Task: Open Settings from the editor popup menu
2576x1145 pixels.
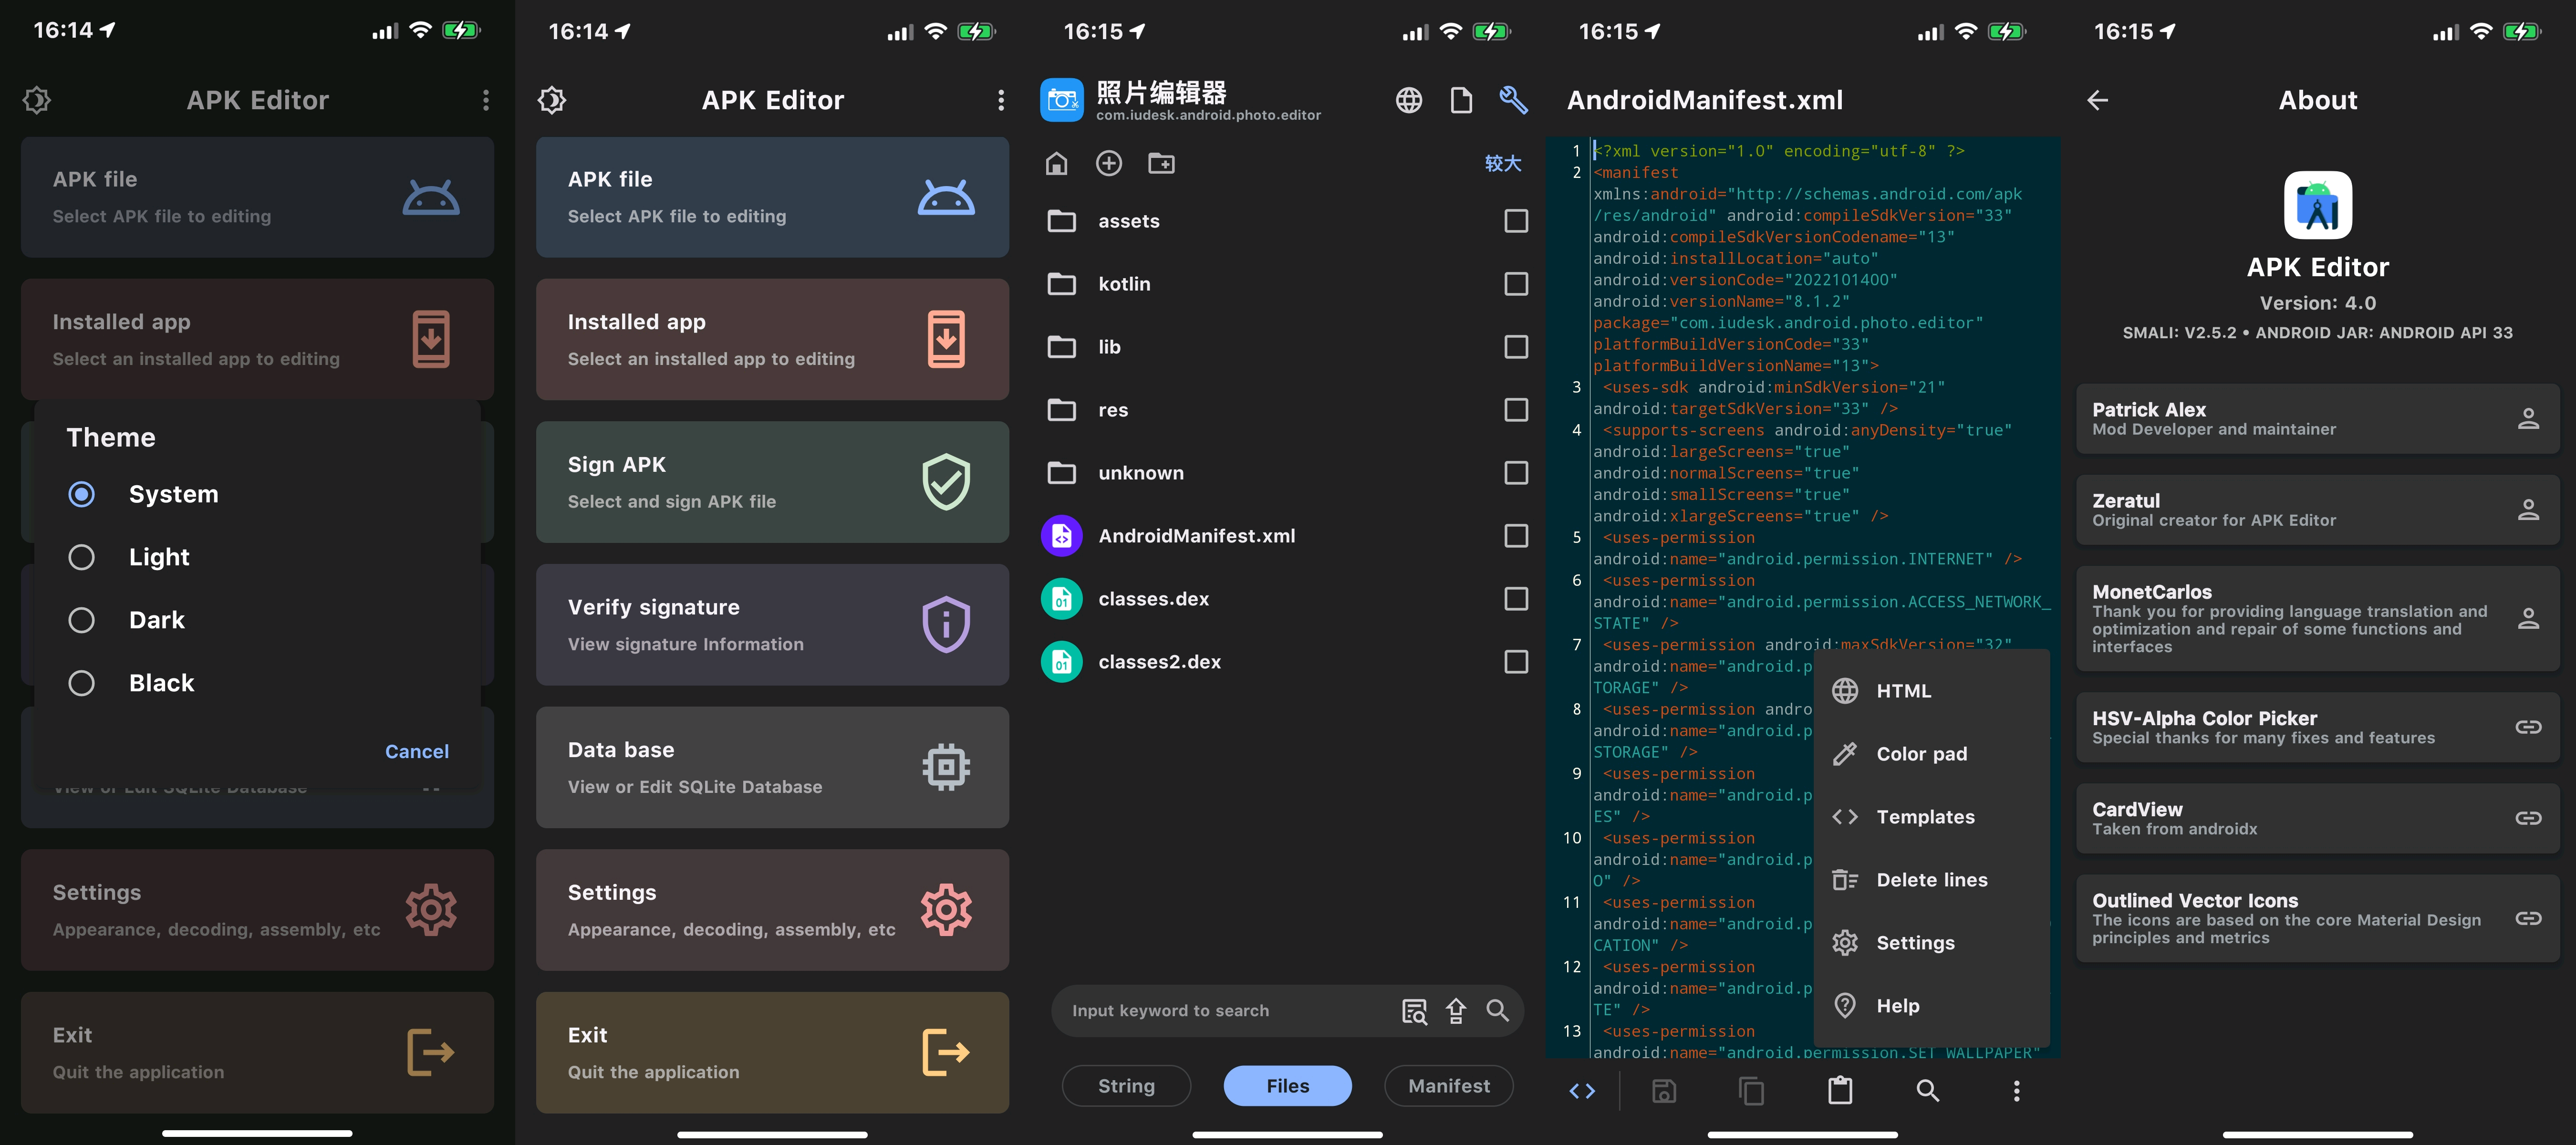Action: (1932, 943)
